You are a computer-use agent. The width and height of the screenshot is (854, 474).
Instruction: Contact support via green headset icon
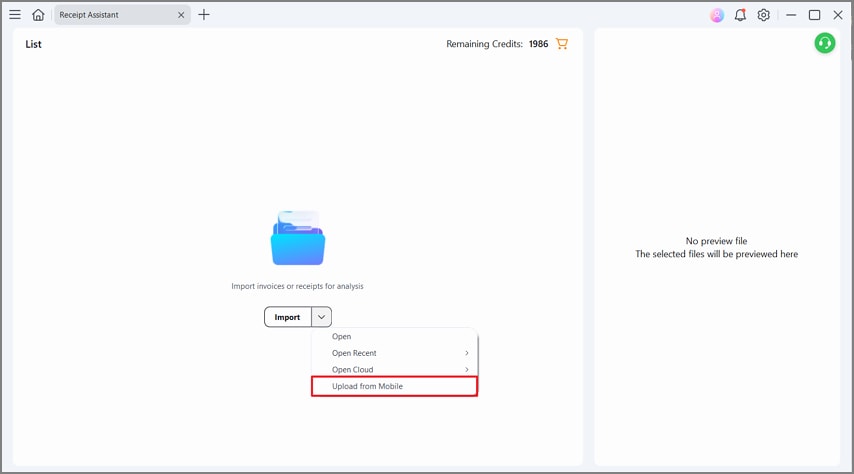coord(825,43)
